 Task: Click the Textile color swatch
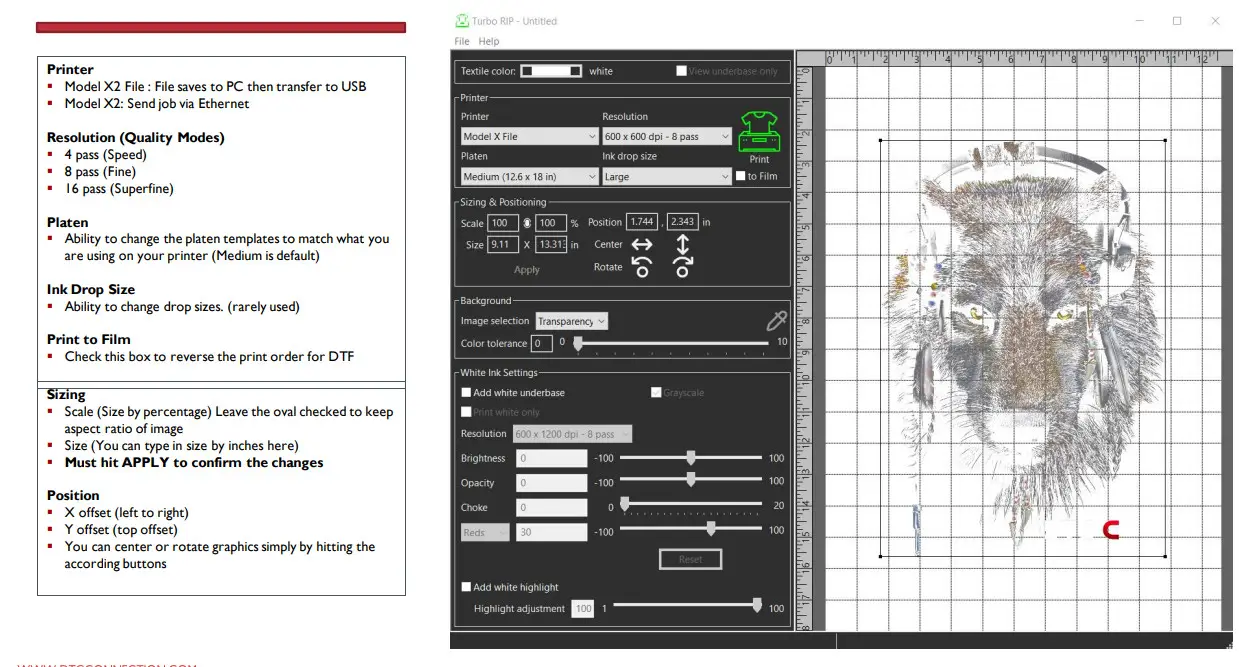click(x=552, y=71)
